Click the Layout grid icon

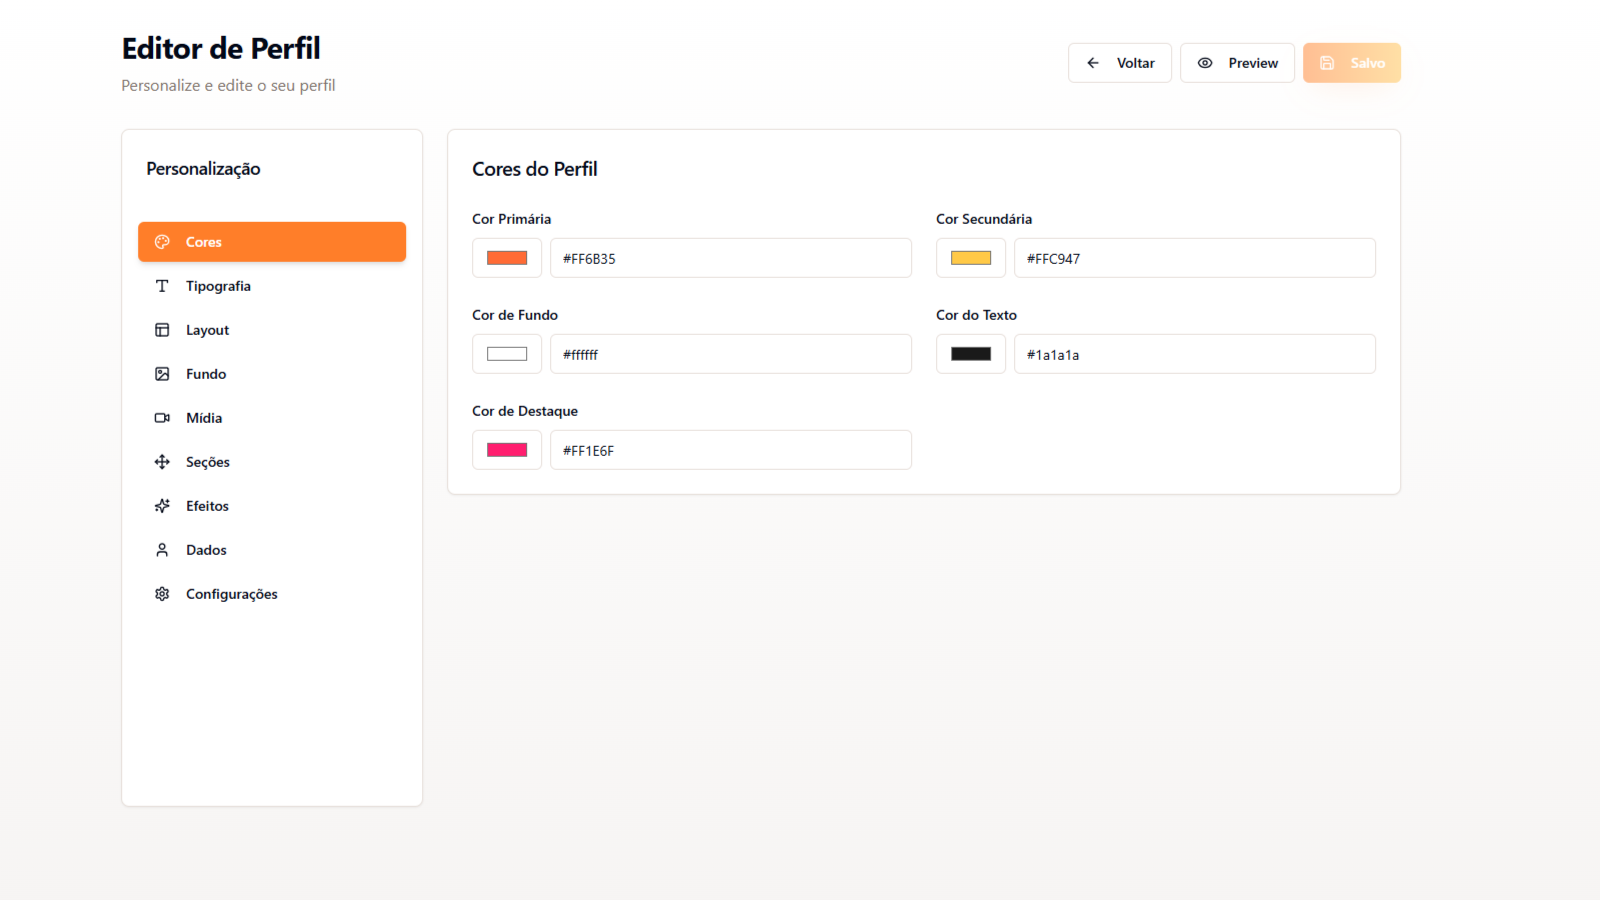[x=162, y=330]
